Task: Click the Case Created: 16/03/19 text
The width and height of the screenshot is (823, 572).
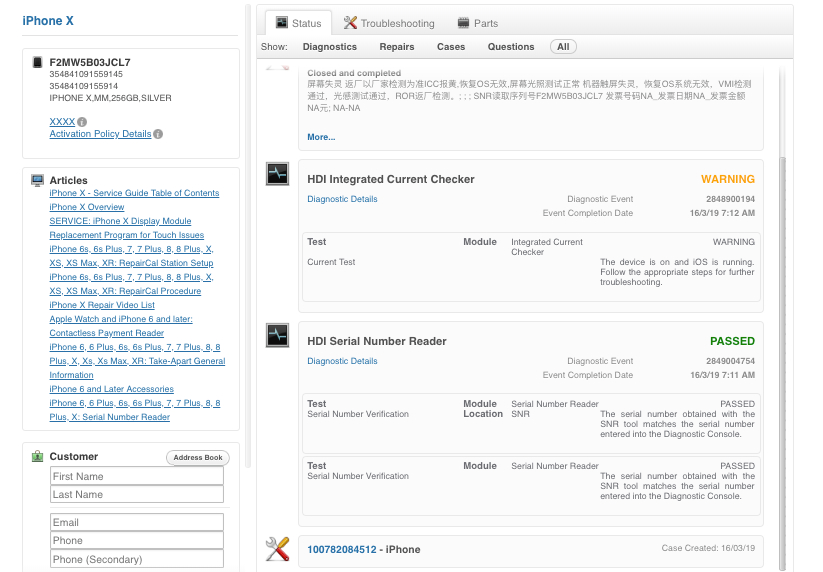Action: click(708, 548)
